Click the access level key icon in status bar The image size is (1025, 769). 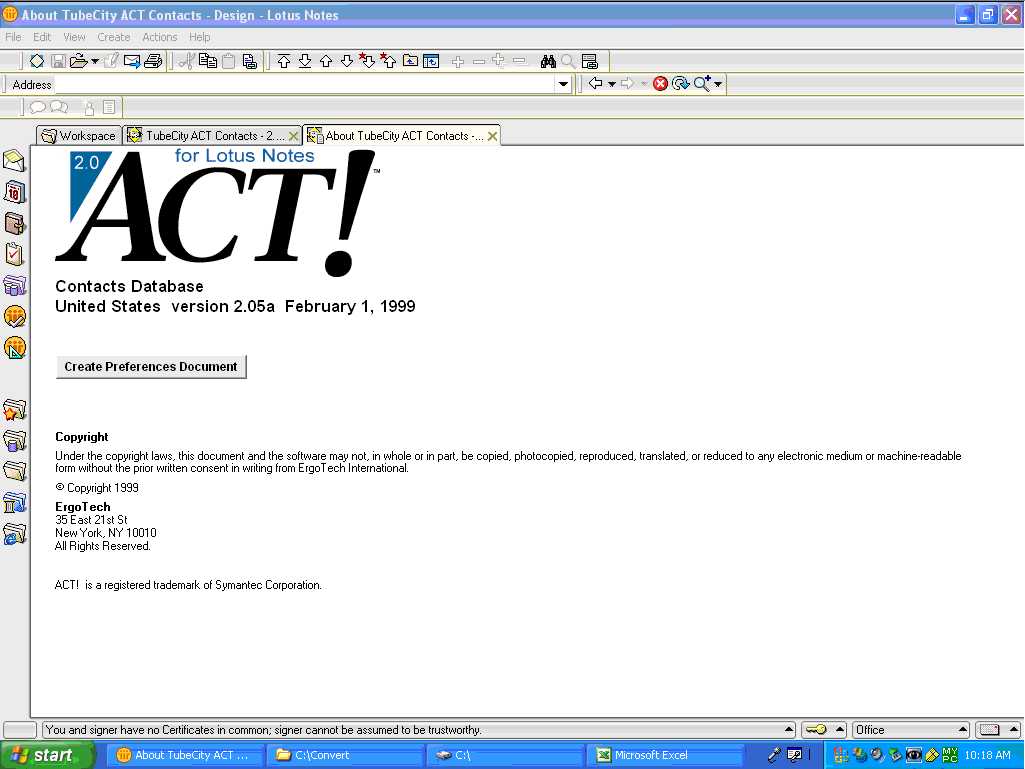(x=816, y=729)
